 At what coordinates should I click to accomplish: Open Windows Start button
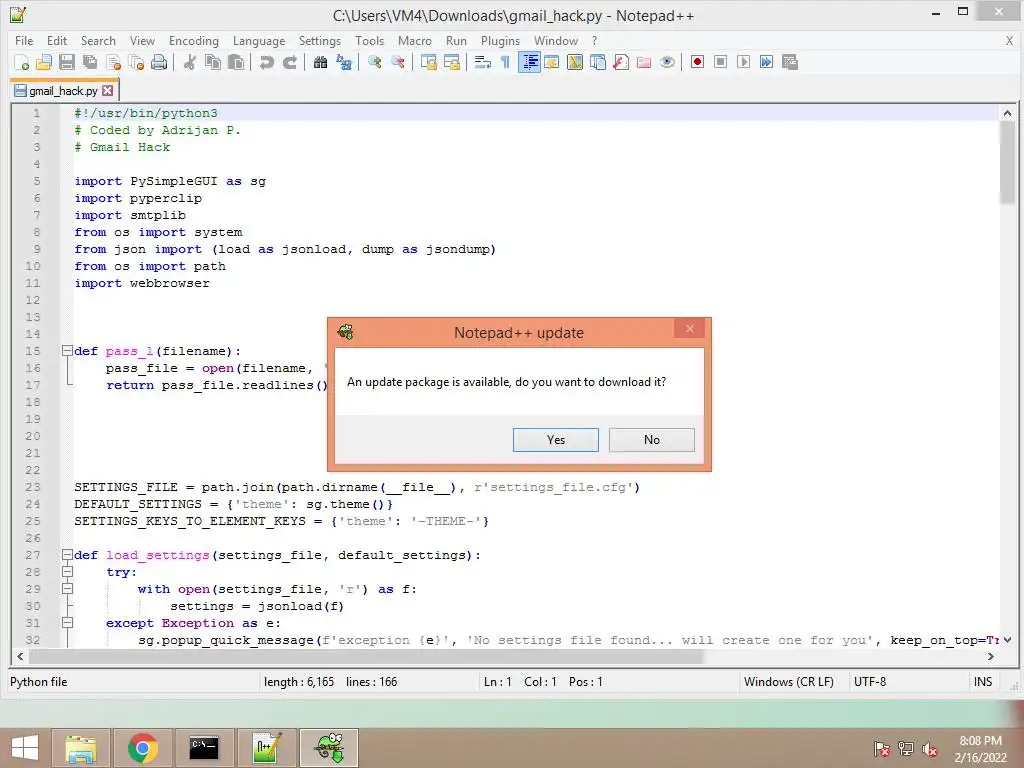pyautogui.click(x=25, y=748)
